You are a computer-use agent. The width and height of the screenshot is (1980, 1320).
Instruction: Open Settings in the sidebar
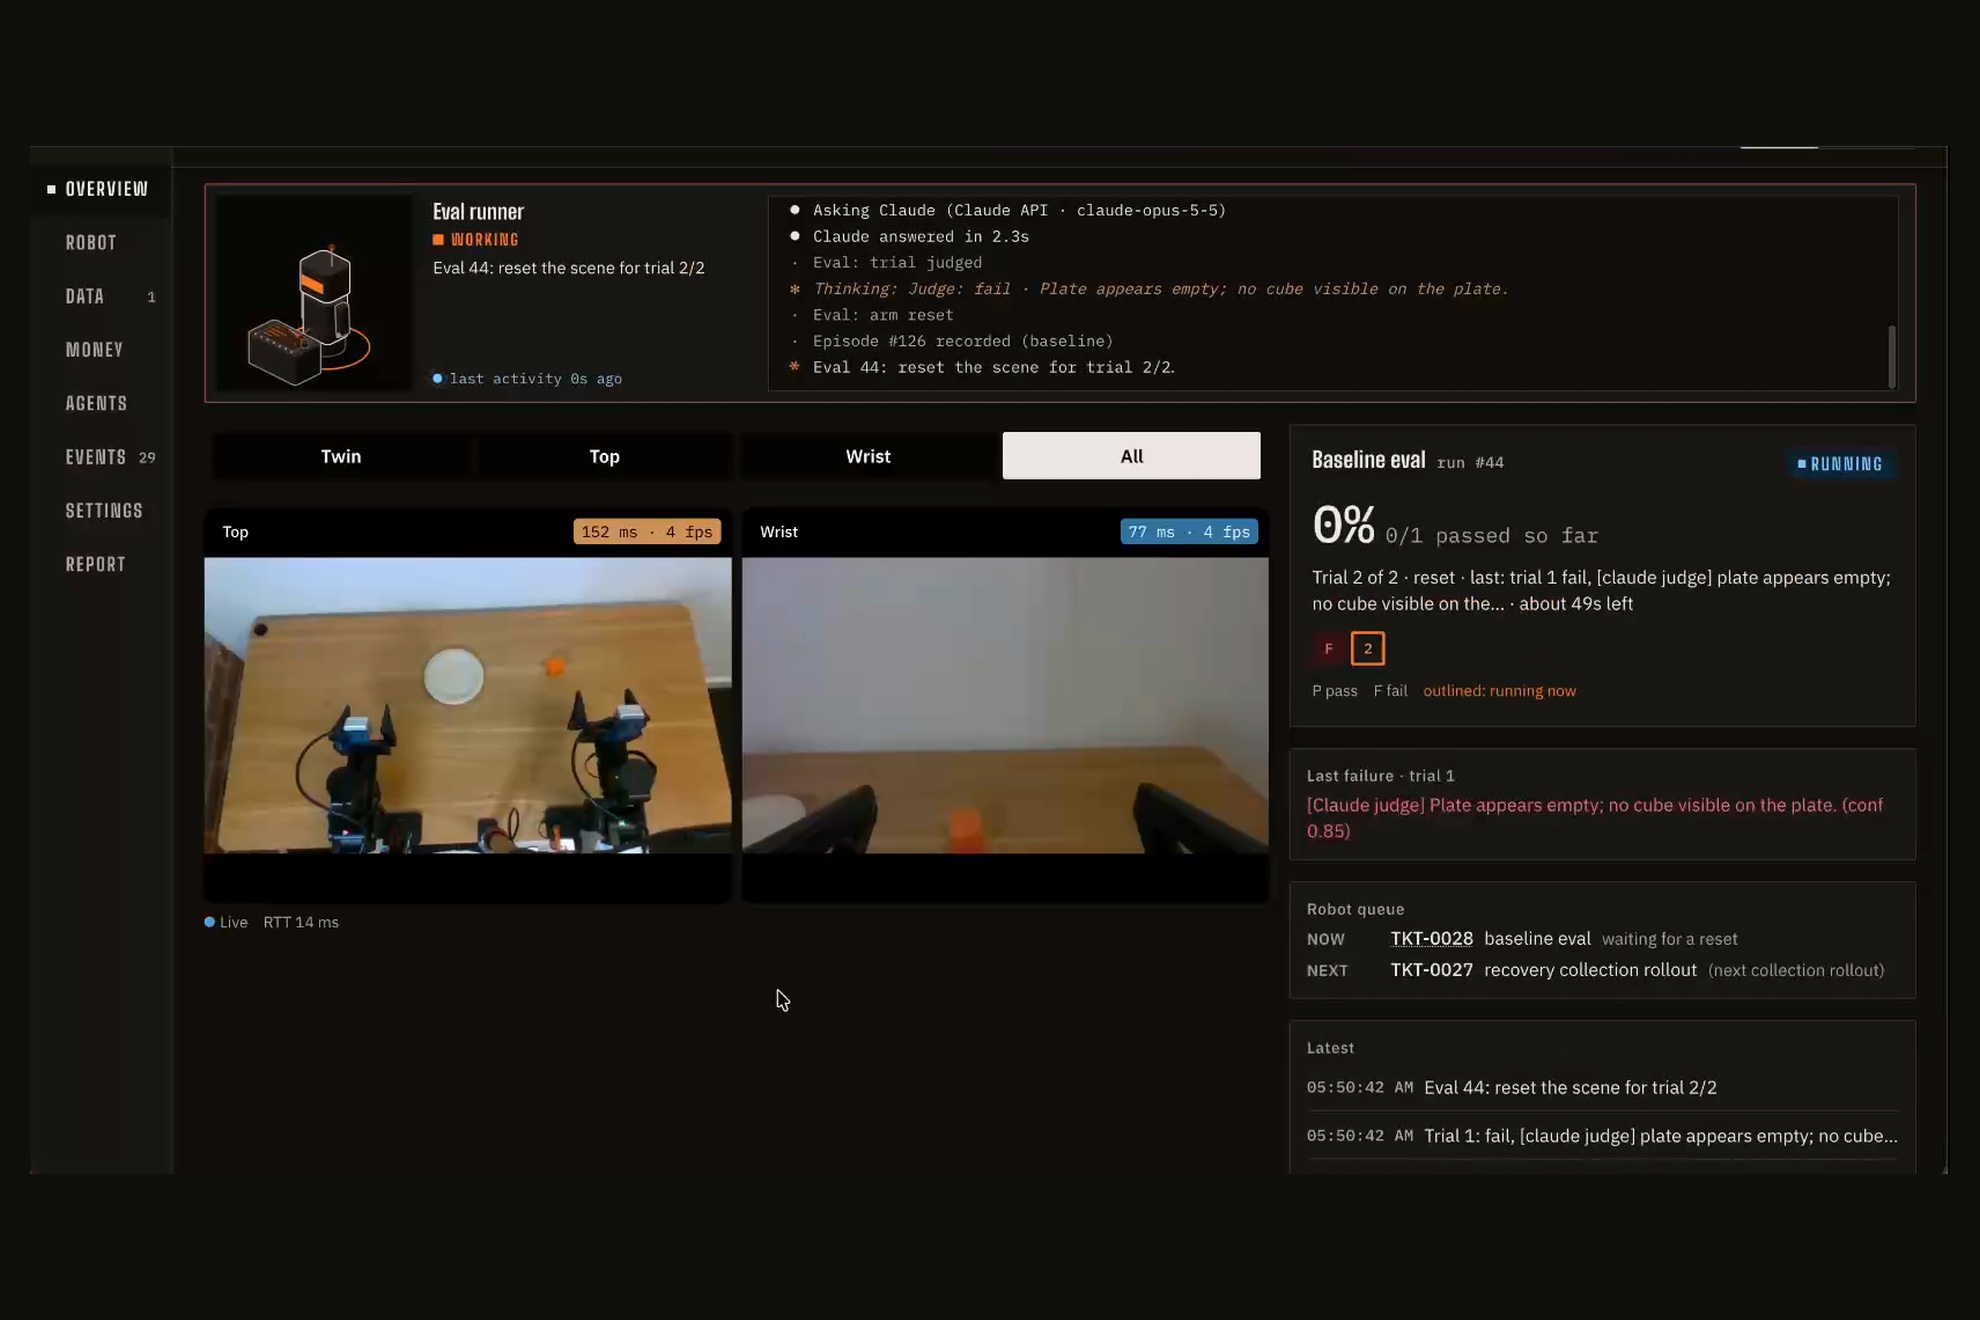(x=104, y=511)
